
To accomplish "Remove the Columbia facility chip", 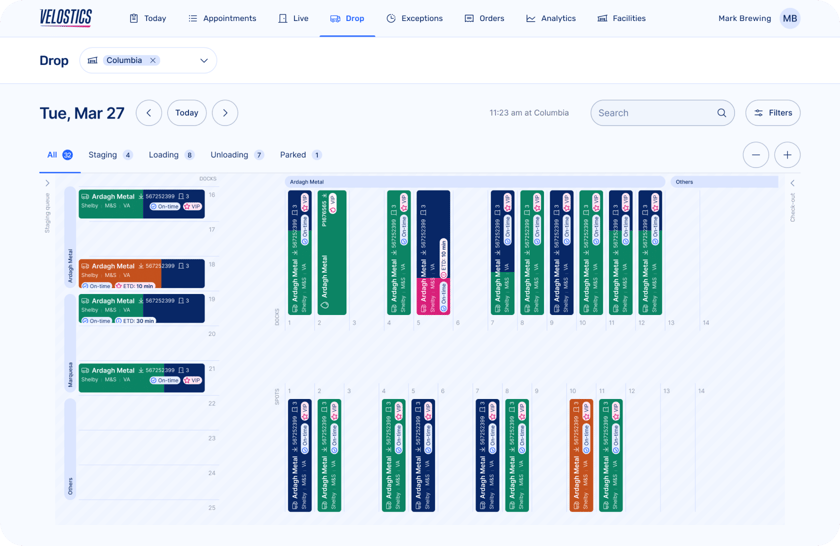I will 153,60.
